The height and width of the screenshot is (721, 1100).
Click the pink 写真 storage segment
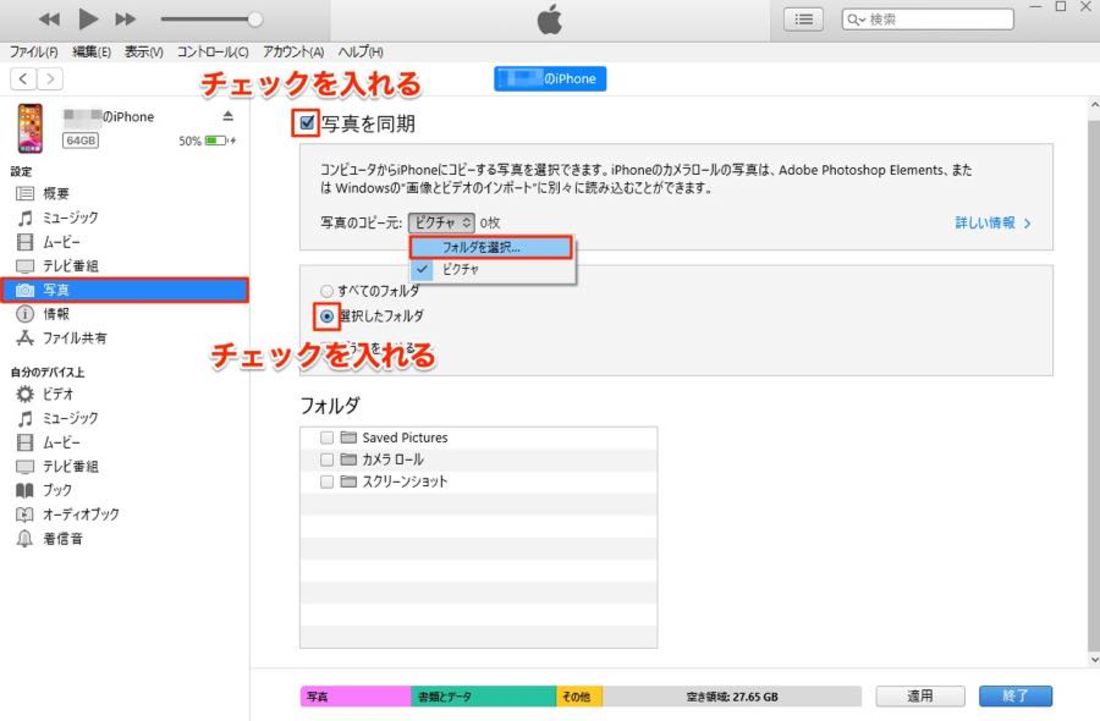[x=356, y=696]
